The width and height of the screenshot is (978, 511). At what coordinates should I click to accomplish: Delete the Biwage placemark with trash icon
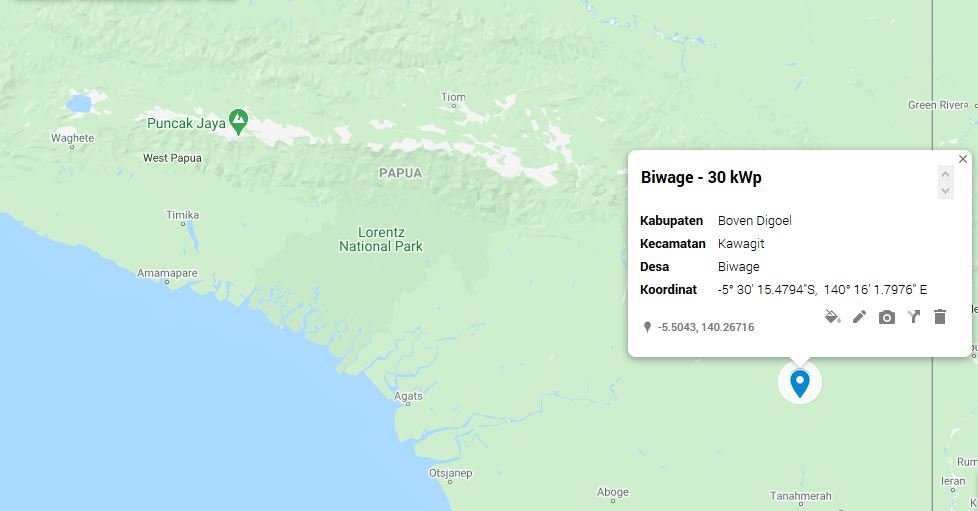[x=940, y=317]
